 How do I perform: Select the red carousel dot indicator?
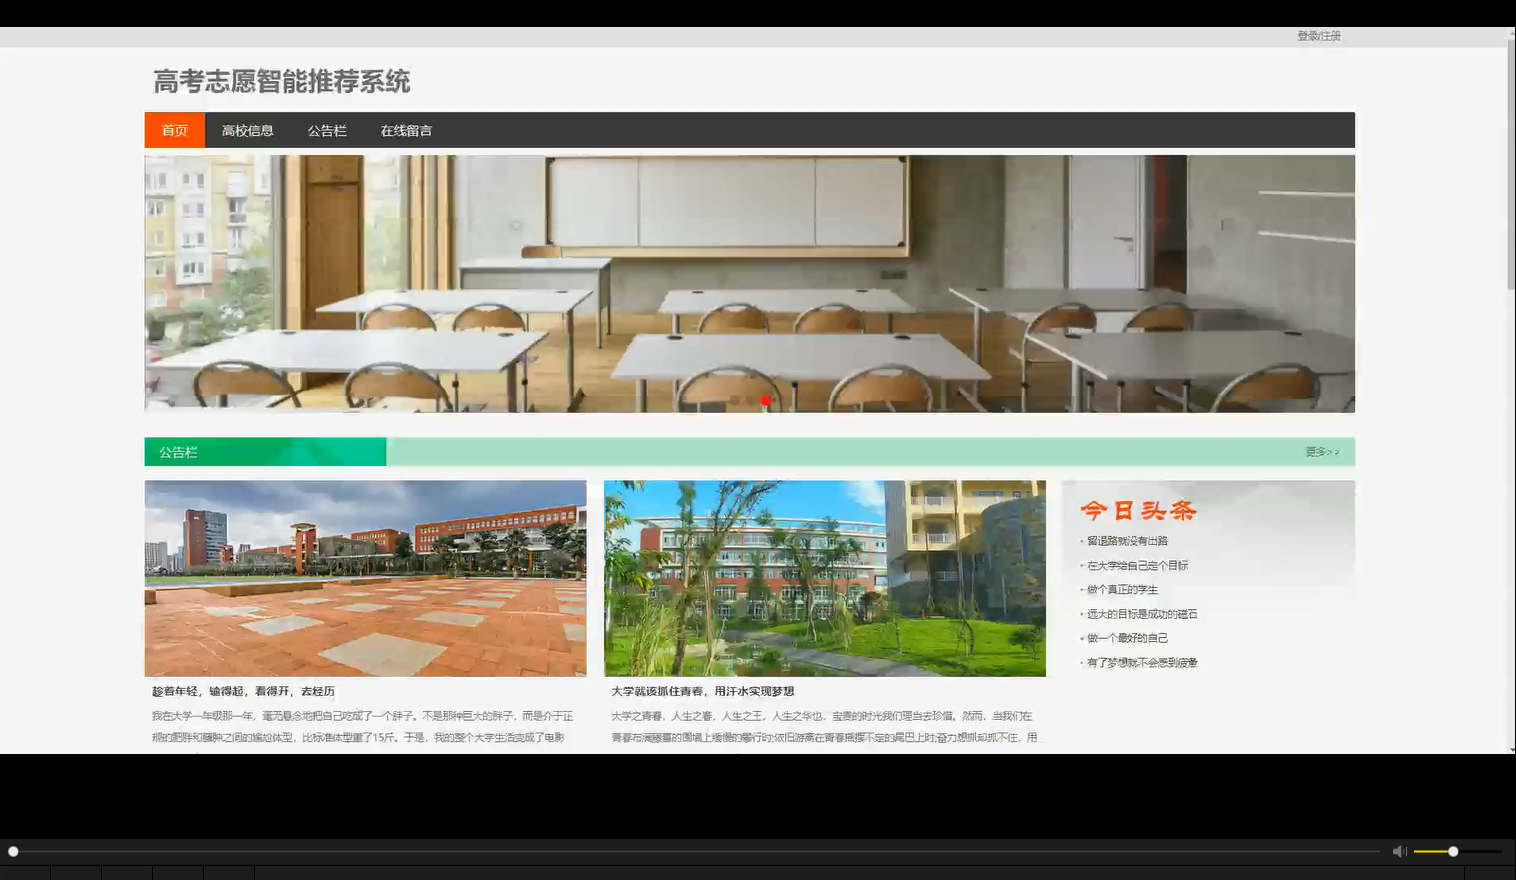[764, 399]
